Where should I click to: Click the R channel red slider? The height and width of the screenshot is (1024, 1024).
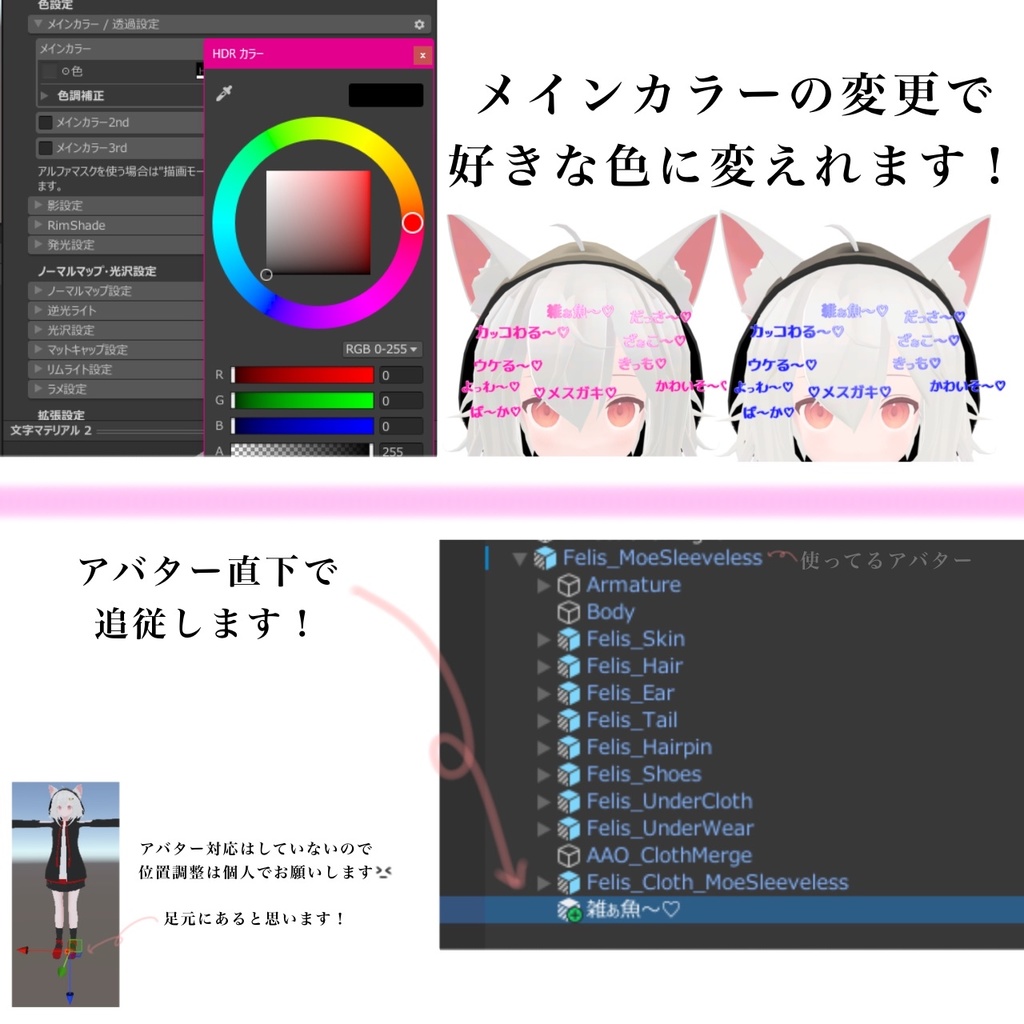coord(303,375)
